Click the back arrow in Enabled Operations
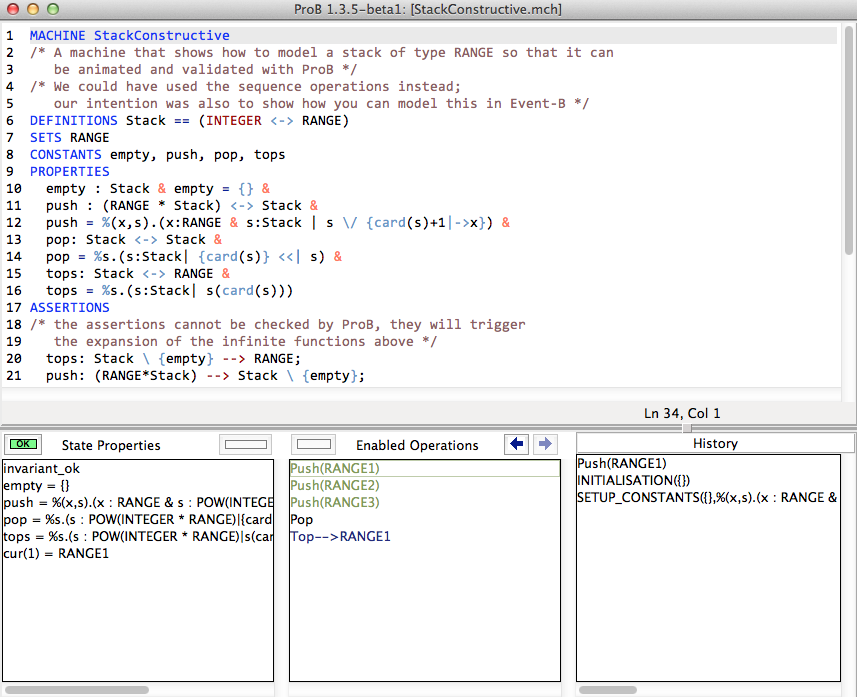This screenshot has width=857, height=697. coord(516,444)
